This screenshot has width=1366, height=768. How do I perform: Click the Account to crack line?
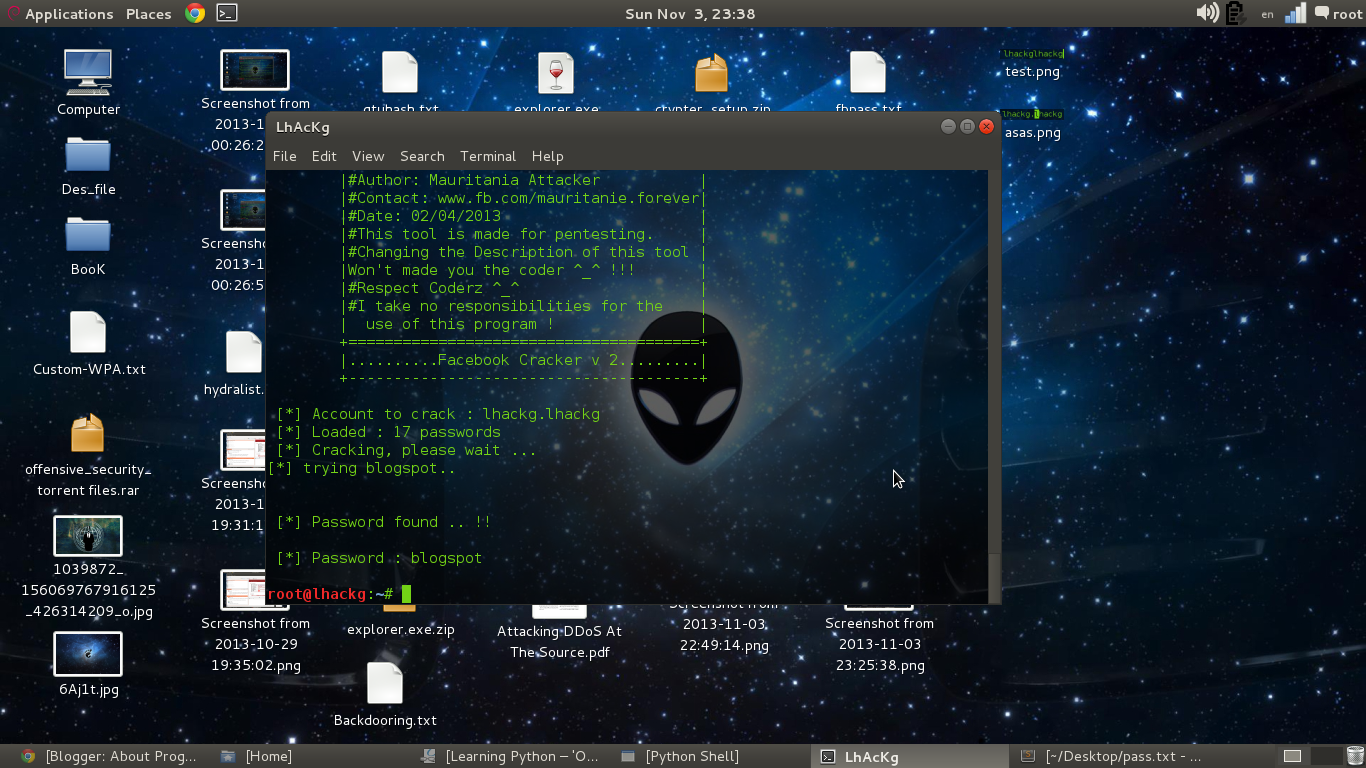tap(438, 414)
